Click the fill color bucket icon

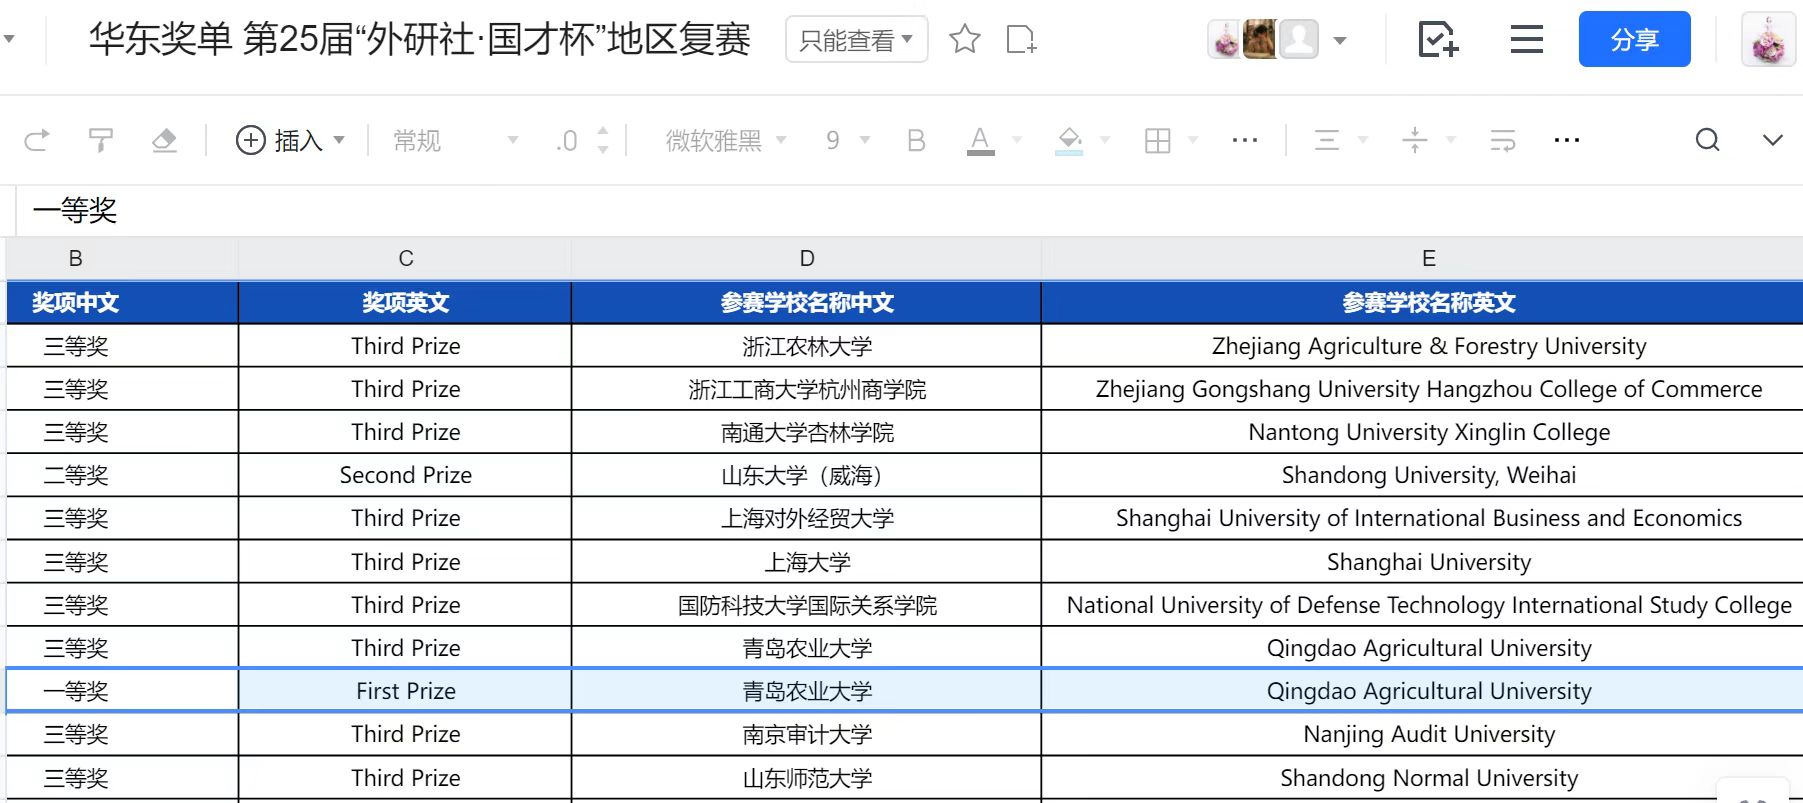coord(1069,141)
